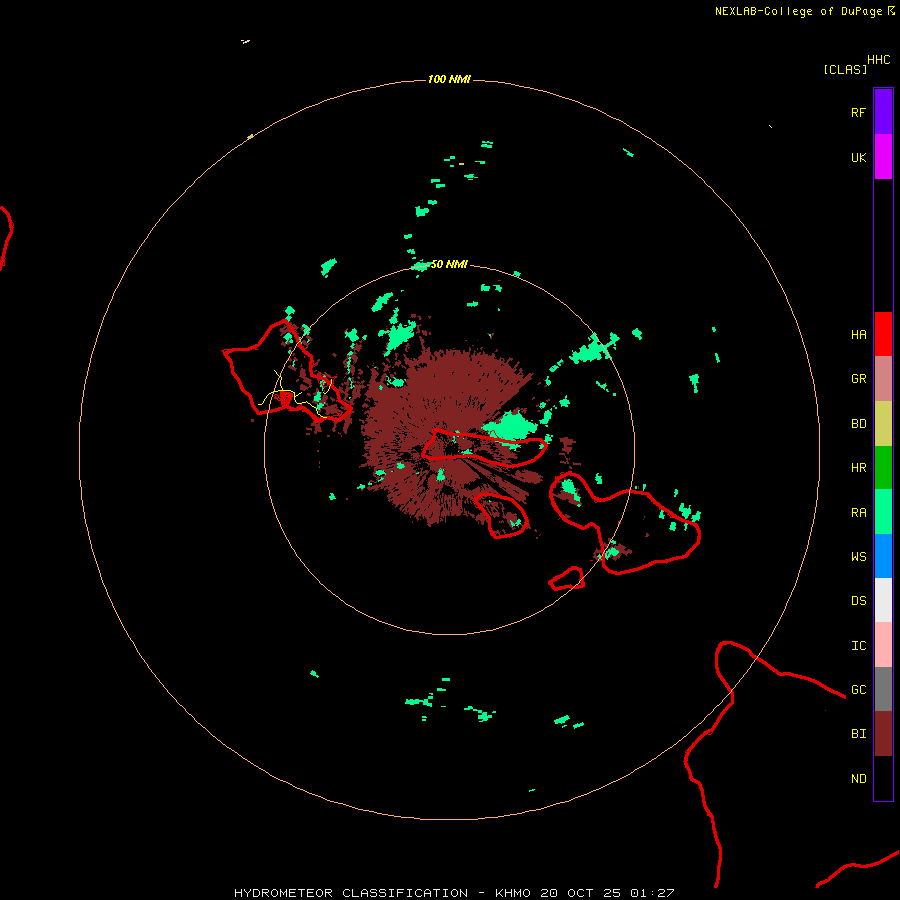Click the BD legend label
This screenshot has width=900, height=900.
click(858, 424)
